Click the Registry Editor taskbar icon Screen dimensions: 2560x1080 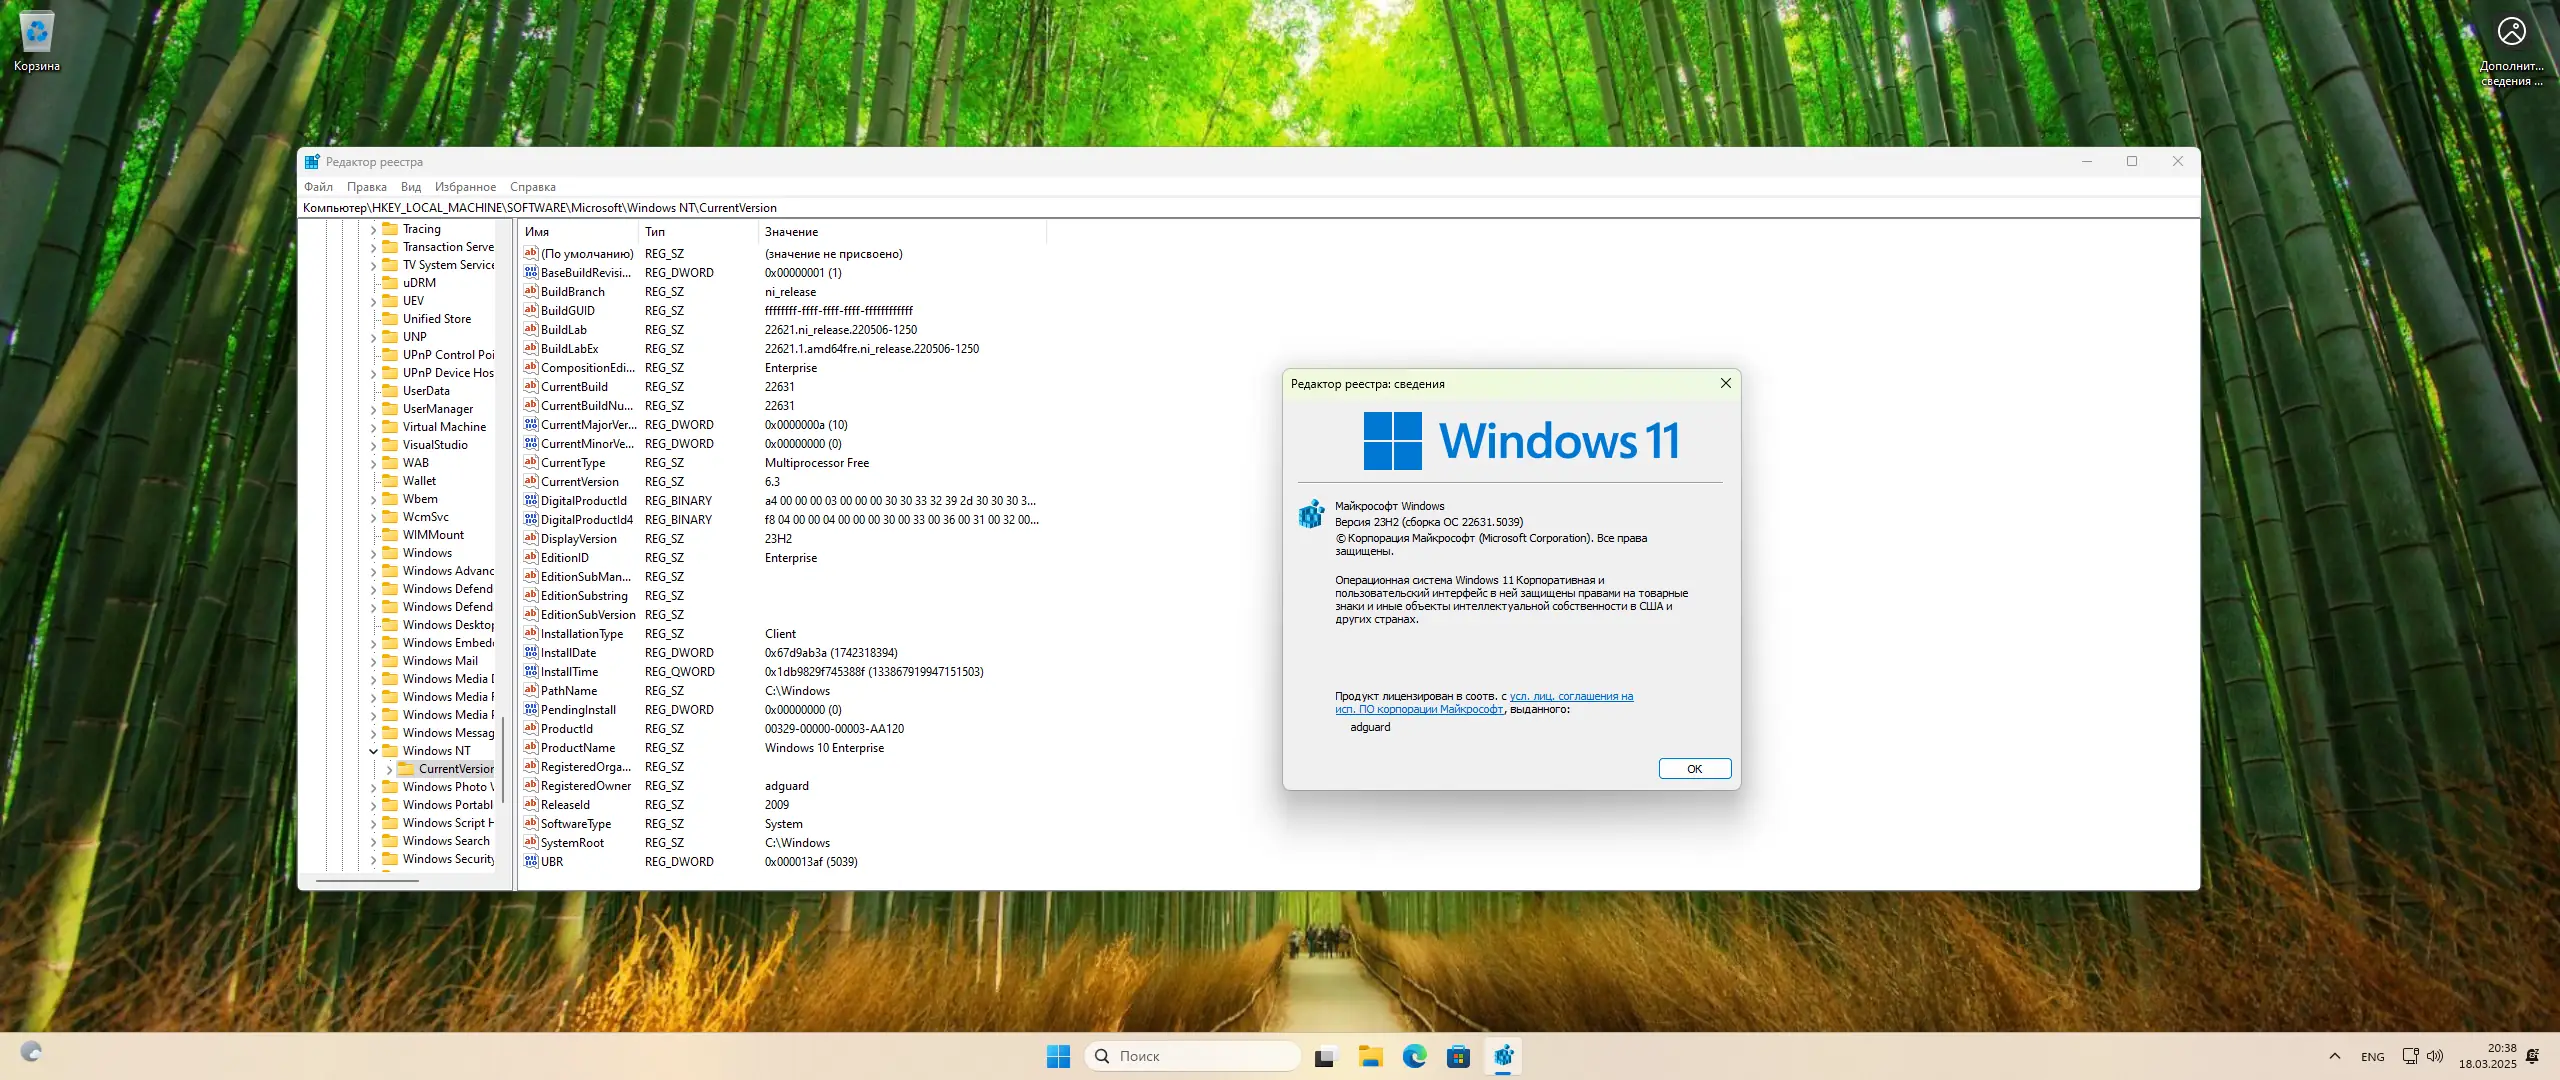(x=1503, y=1056)
